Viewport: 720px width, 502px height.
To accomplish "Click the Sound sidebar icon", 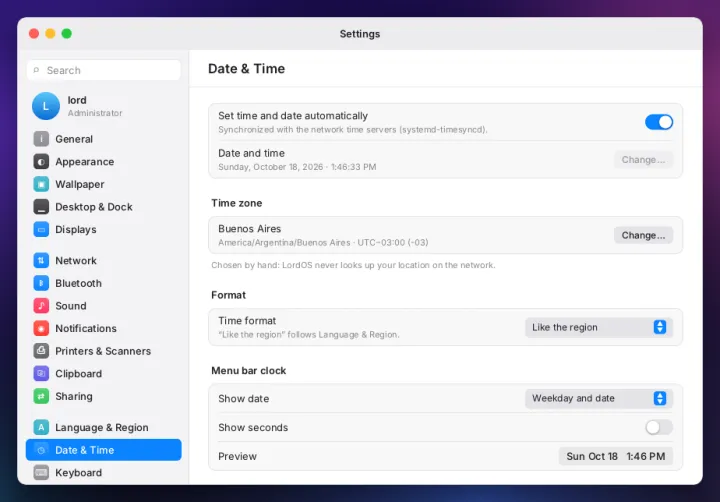I will [x=41, y=305].
